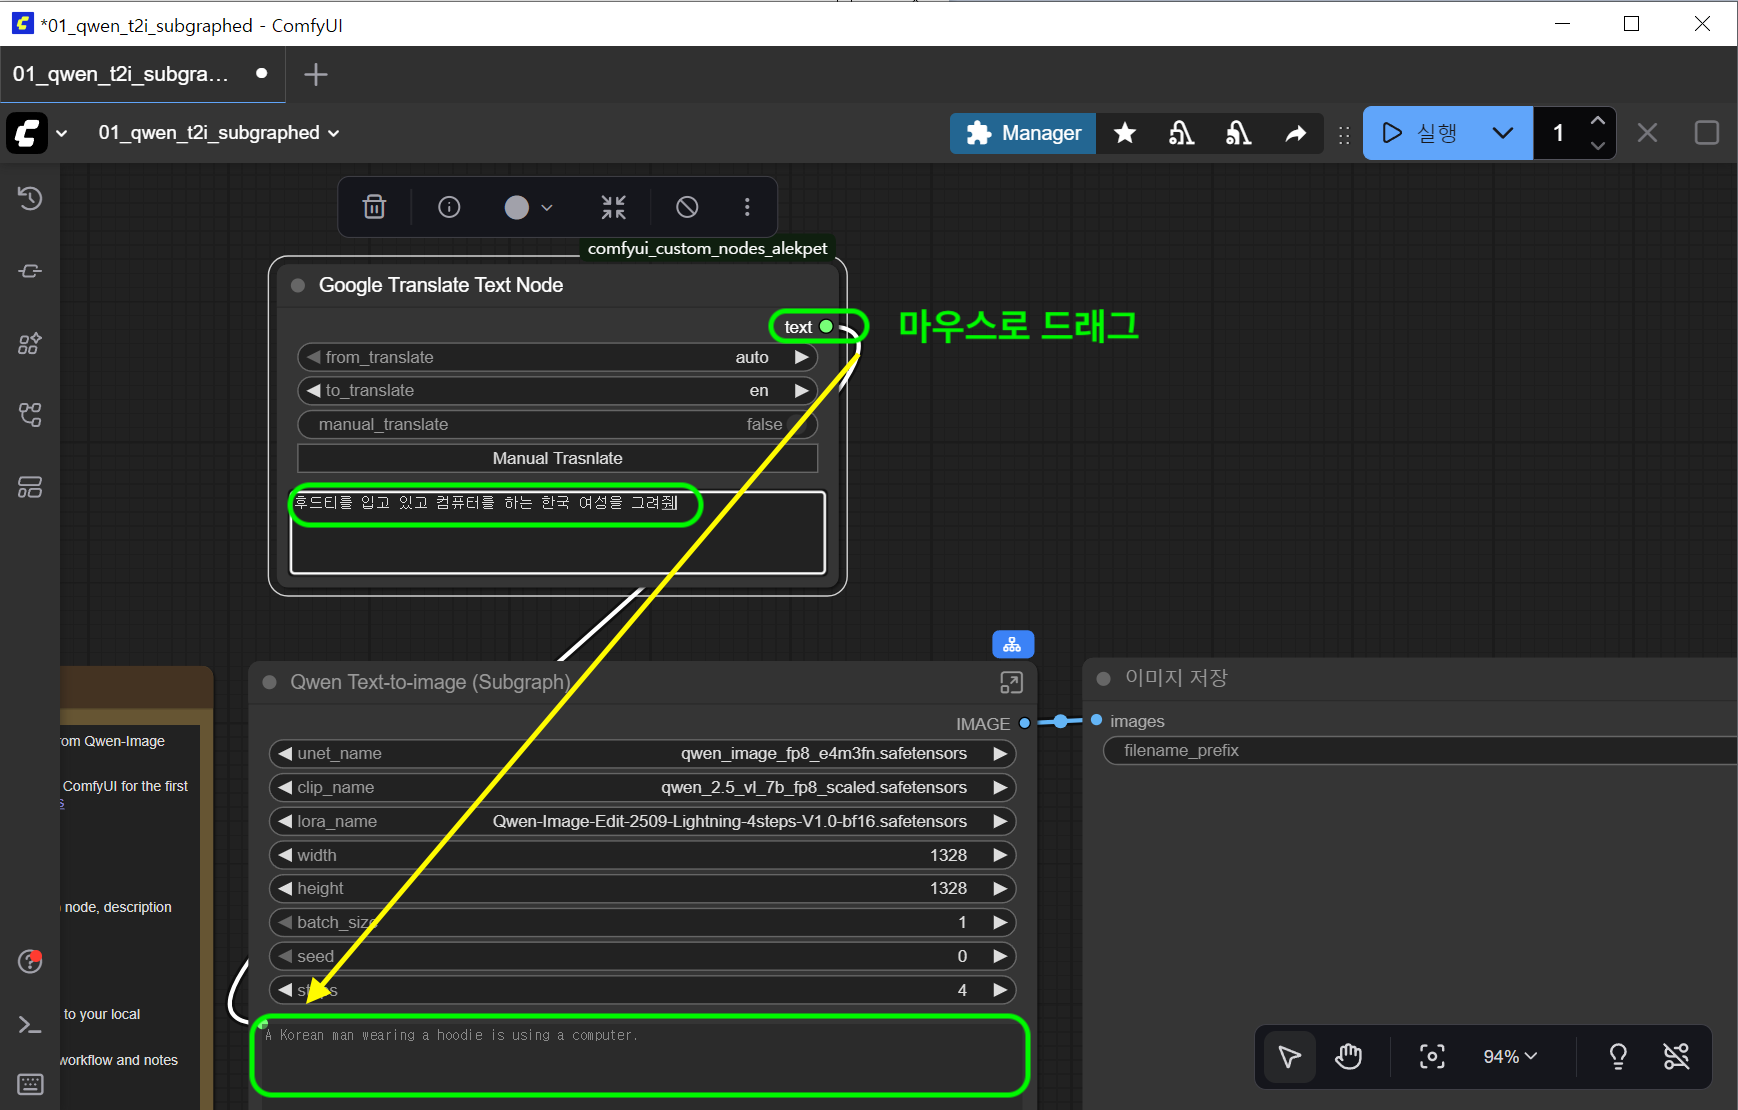1738x1110 pixels.
Task: Expand the node color dropdown chevron
Action: tap(547, 207)
